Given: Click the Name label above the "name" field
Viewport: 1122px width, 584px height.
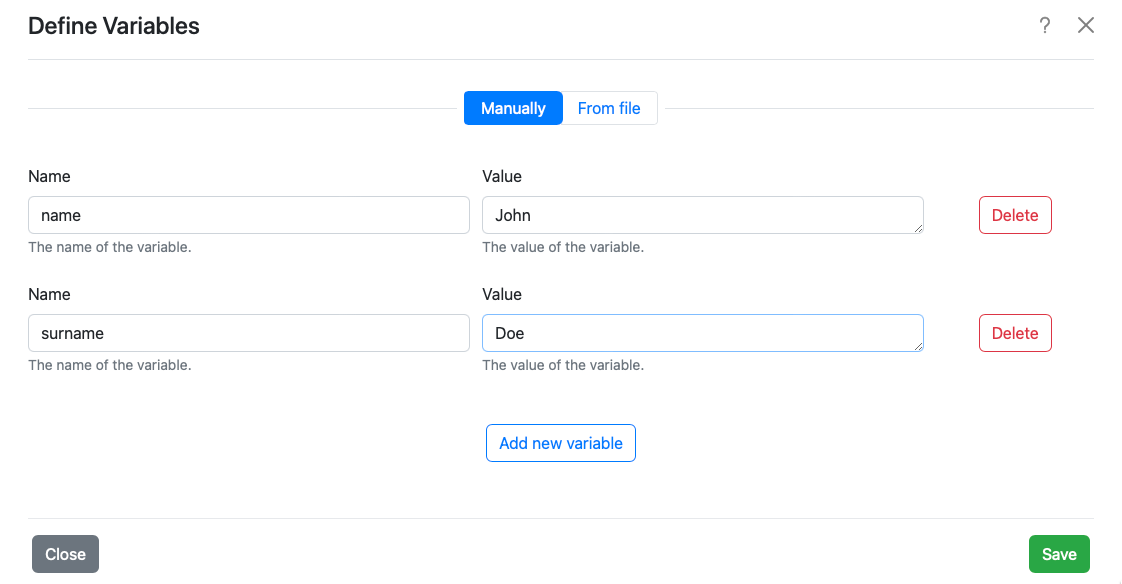Looking at the screenshot, I should [x=49, y=177].
